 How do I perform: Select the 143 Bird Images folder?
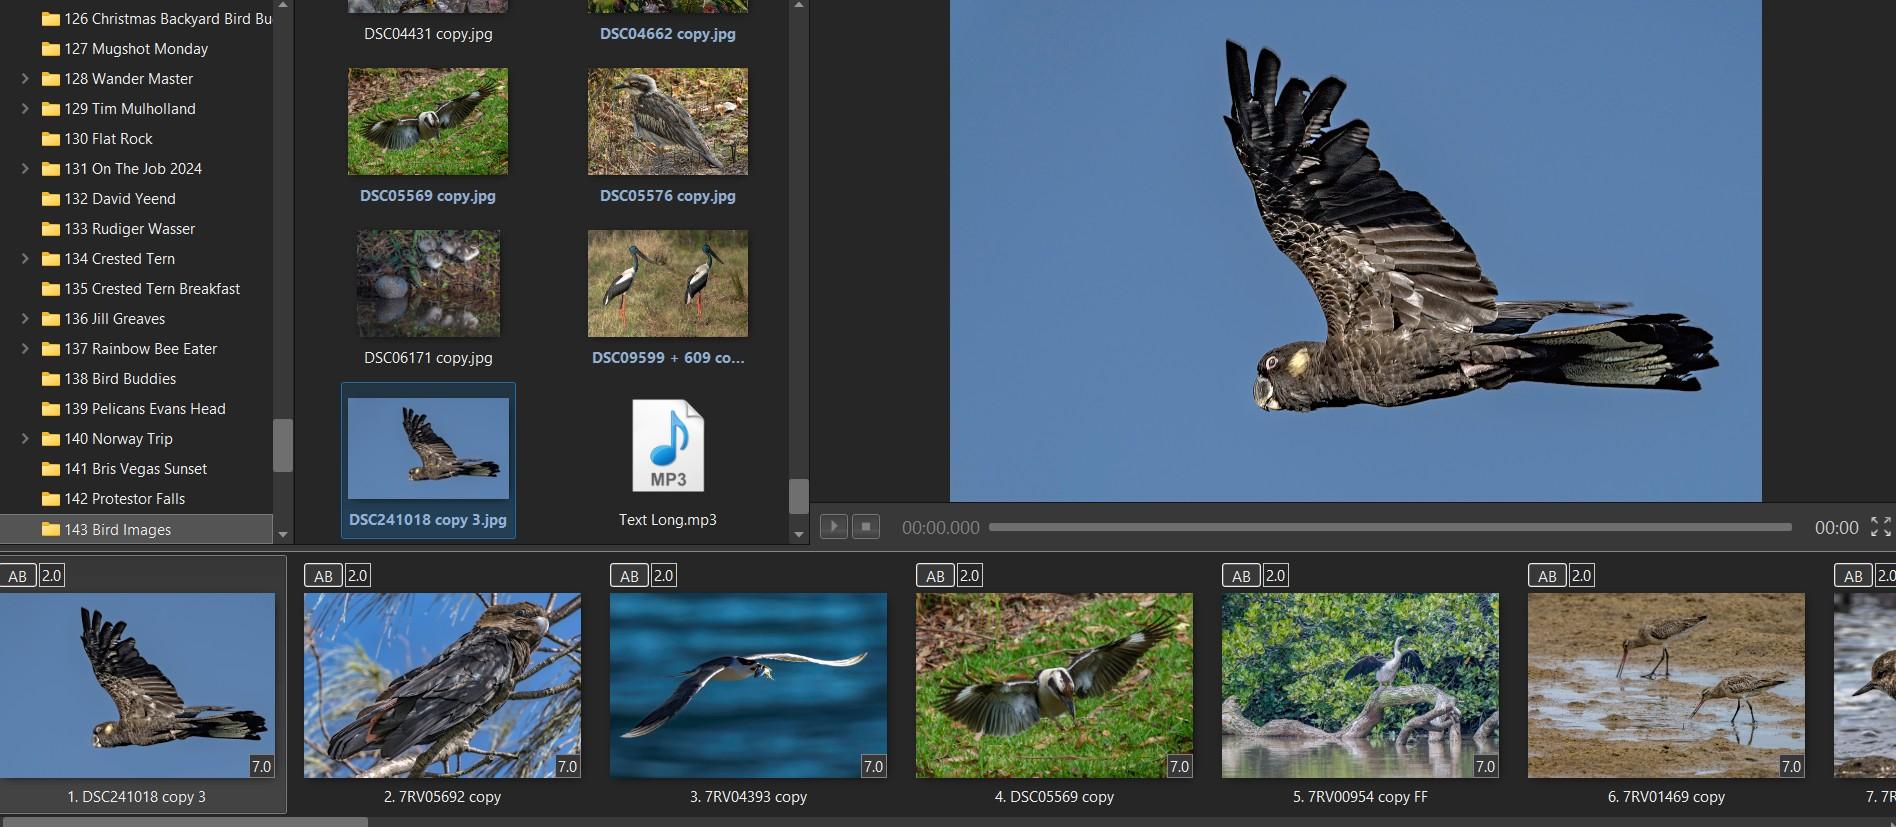click(x=136, y=529)
